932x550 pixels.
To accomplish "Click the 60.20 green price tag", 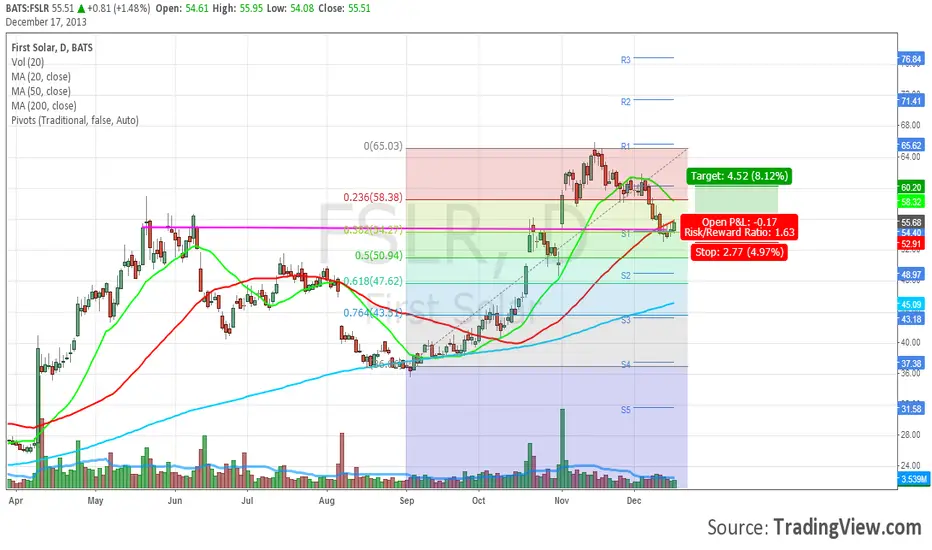I will coord(911,187).
